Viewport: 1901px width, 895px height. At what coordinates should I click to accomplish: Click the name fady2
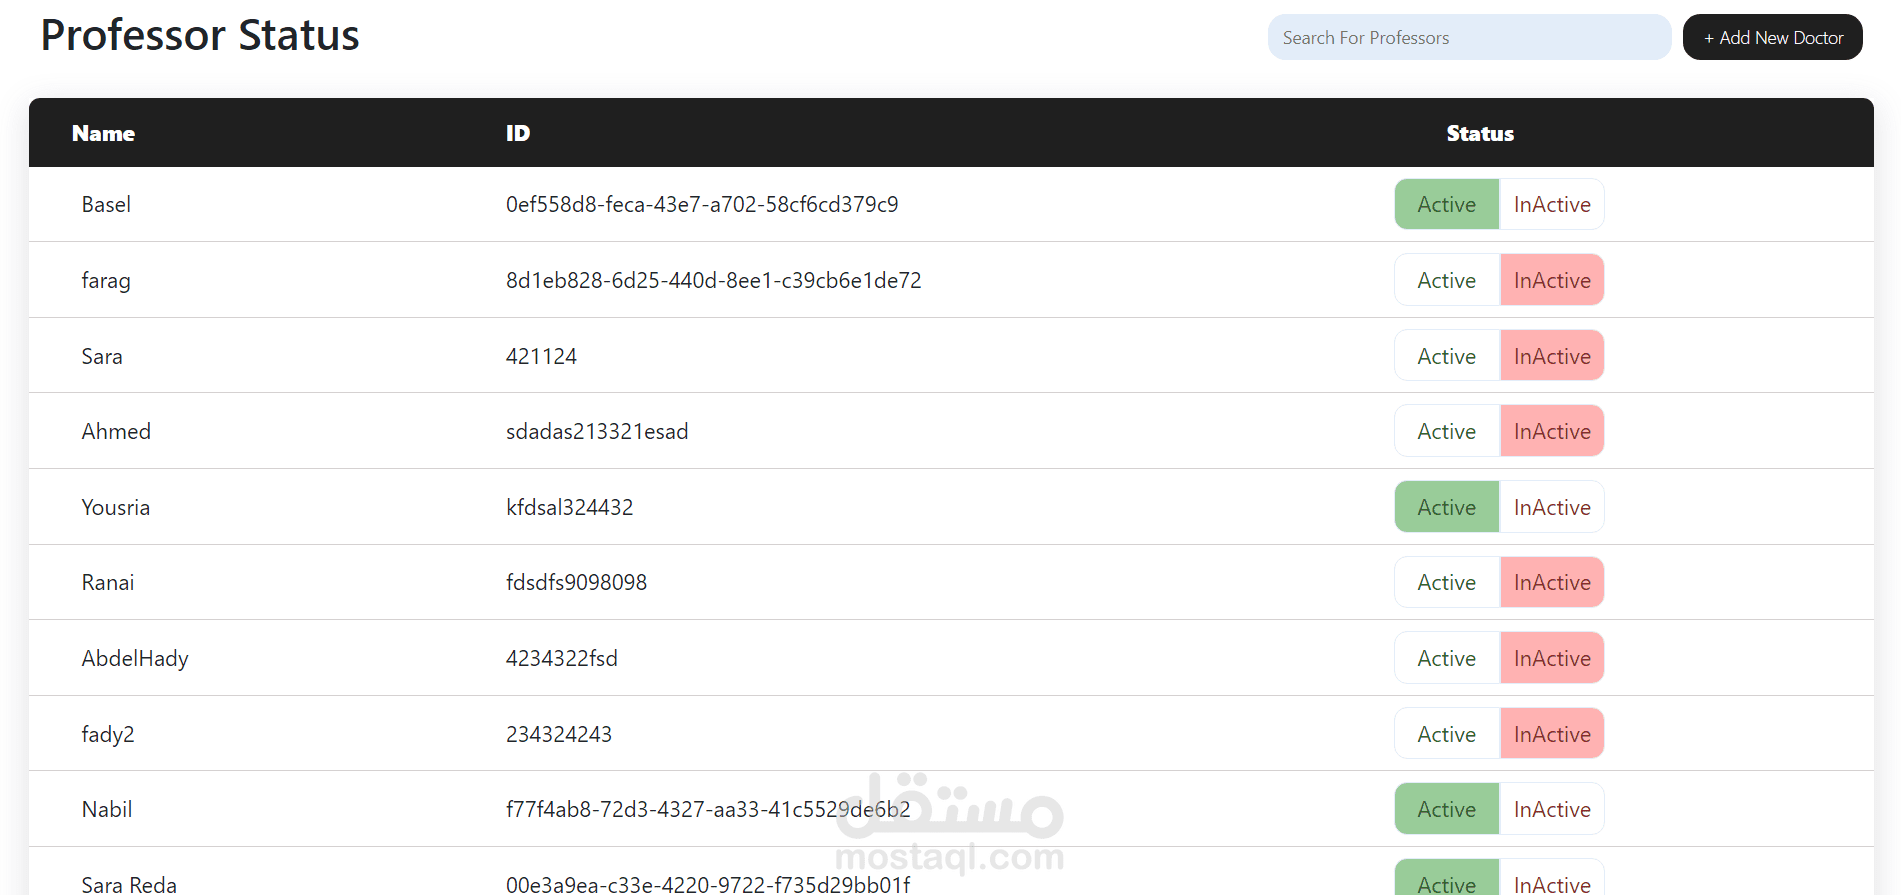click(x=108, y=735)
